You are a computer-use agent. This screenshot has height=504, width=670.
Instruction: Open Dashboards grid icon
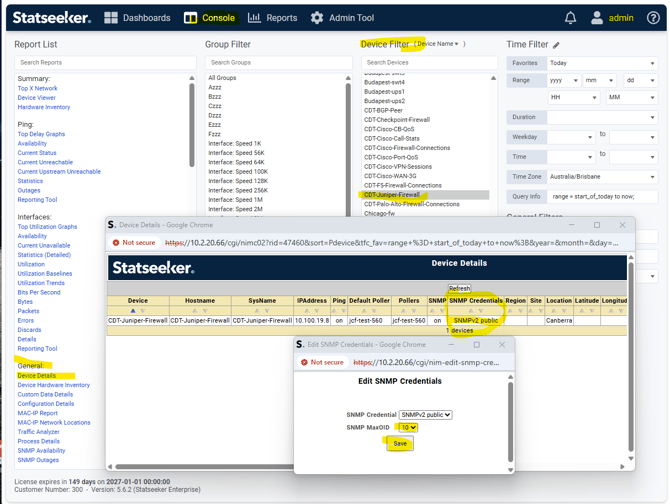coord(111,18)
